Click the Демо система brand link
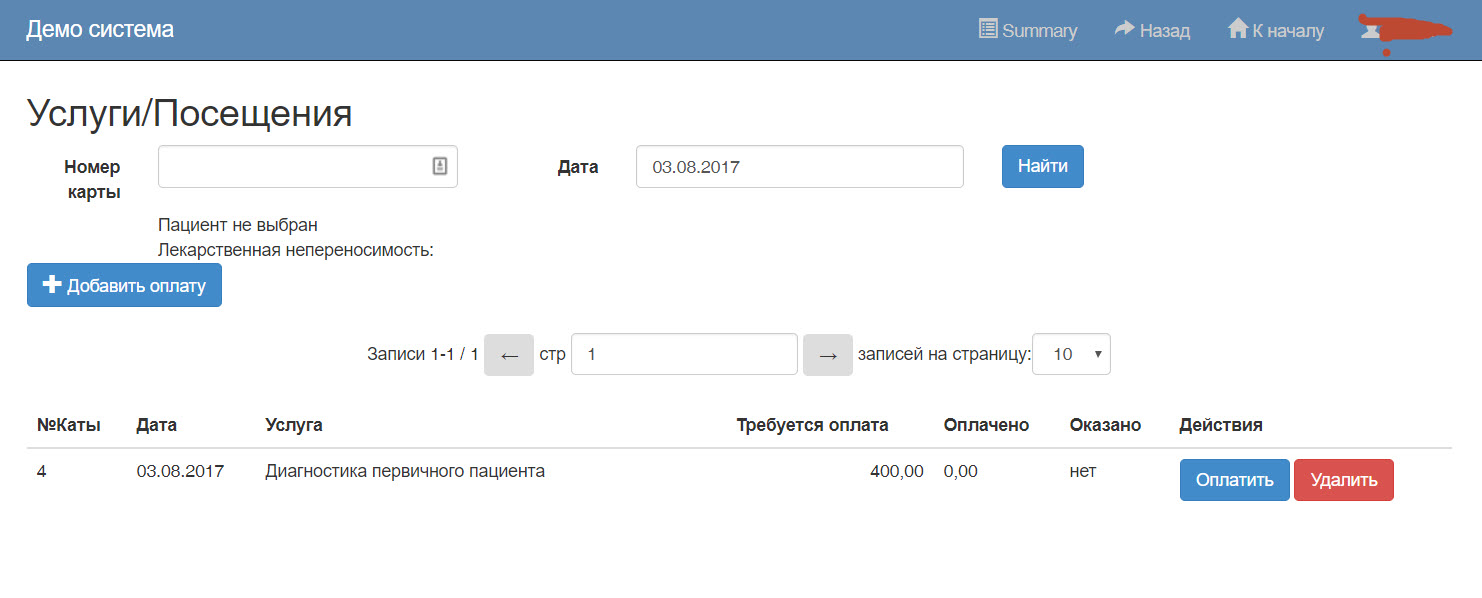The height and width of the screenshot is (598, 1482). tap(100, 30)
